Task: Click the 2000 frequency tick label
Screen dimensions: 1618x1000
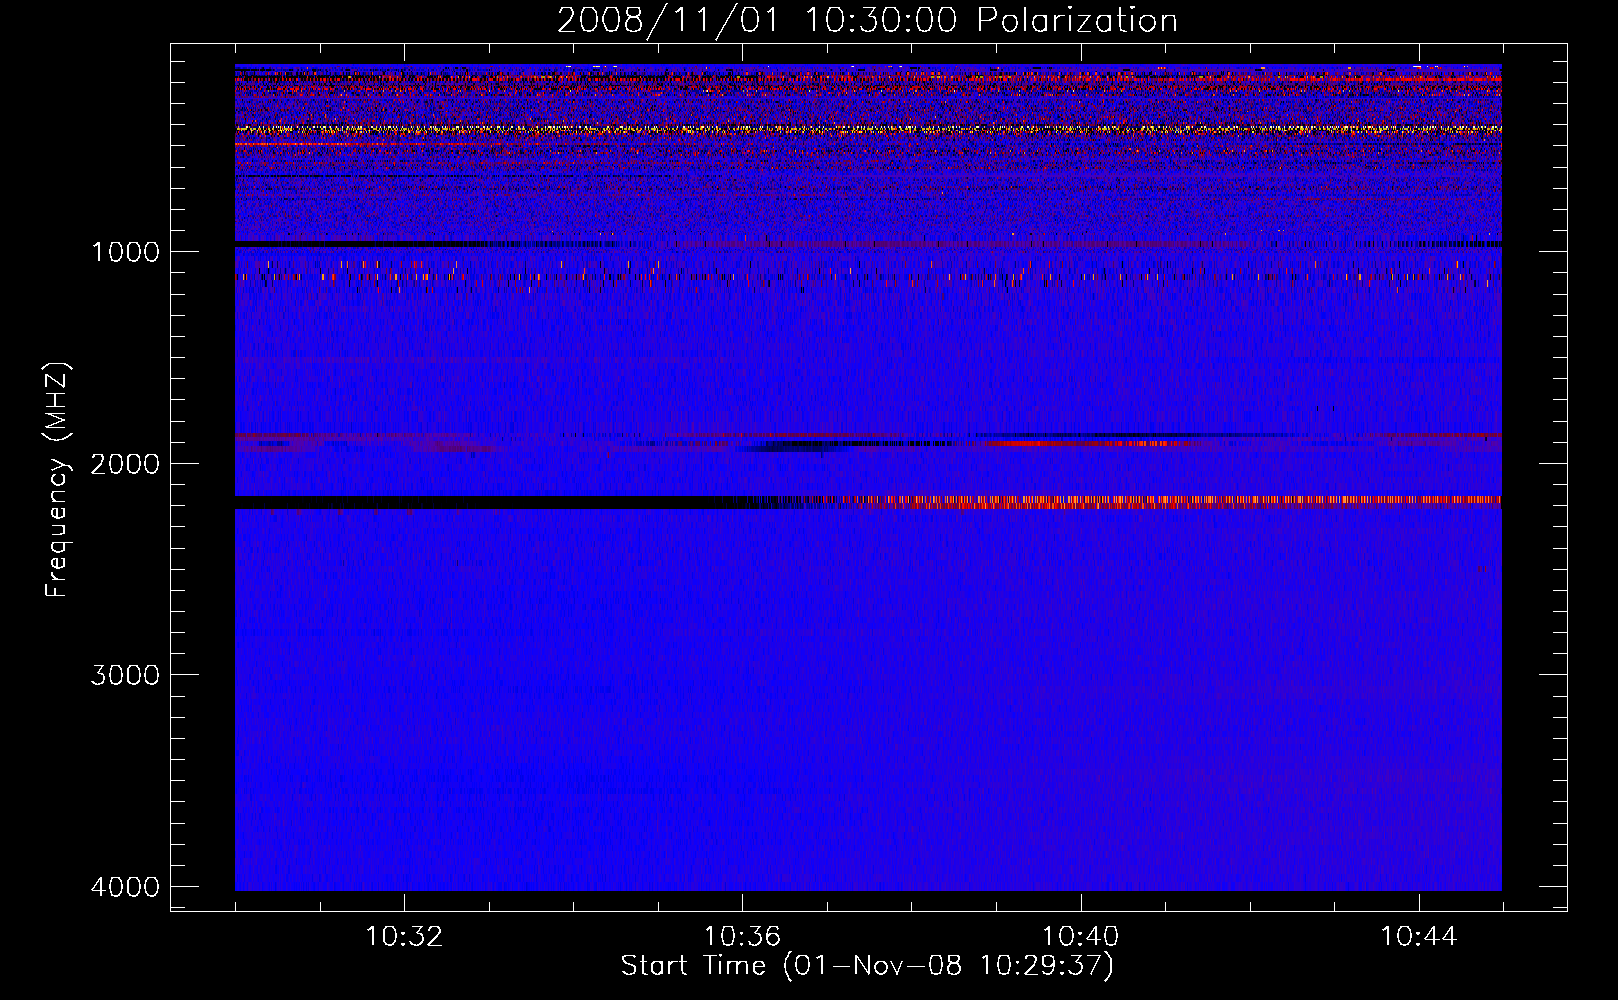Action: 125,464
